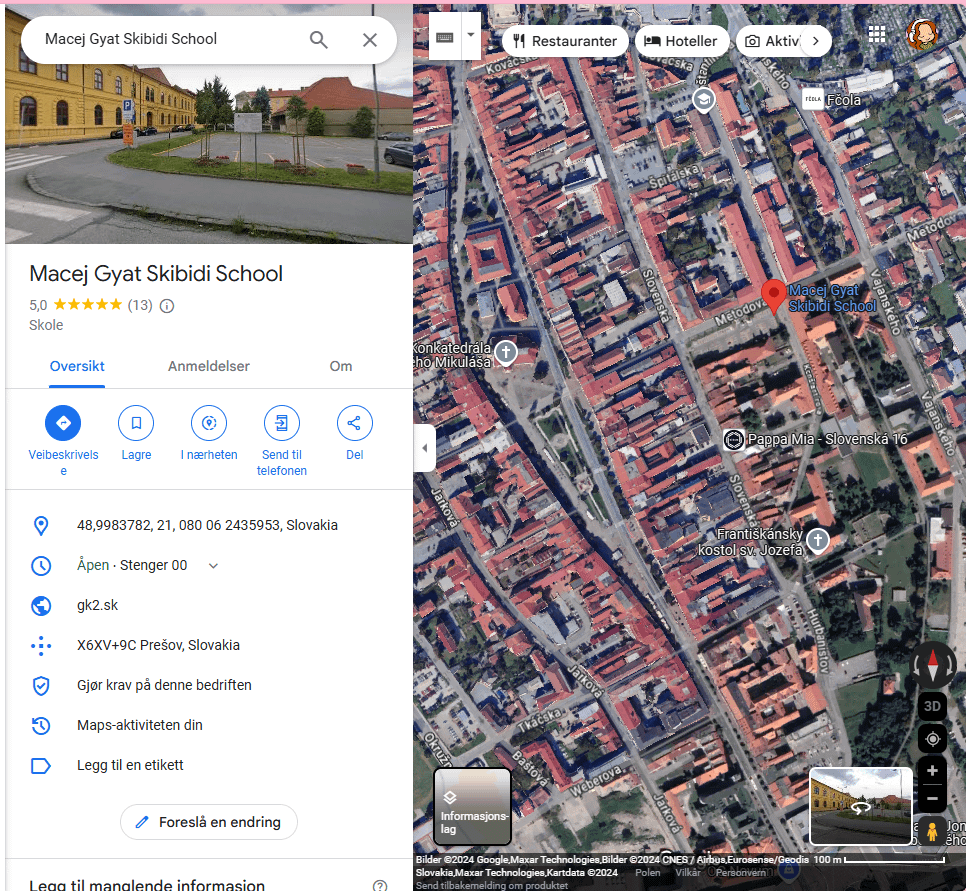Viewport: 966px width, 891px height.
Task: Switch to the Oversikt tab
Action: click(x=77, y=366)
